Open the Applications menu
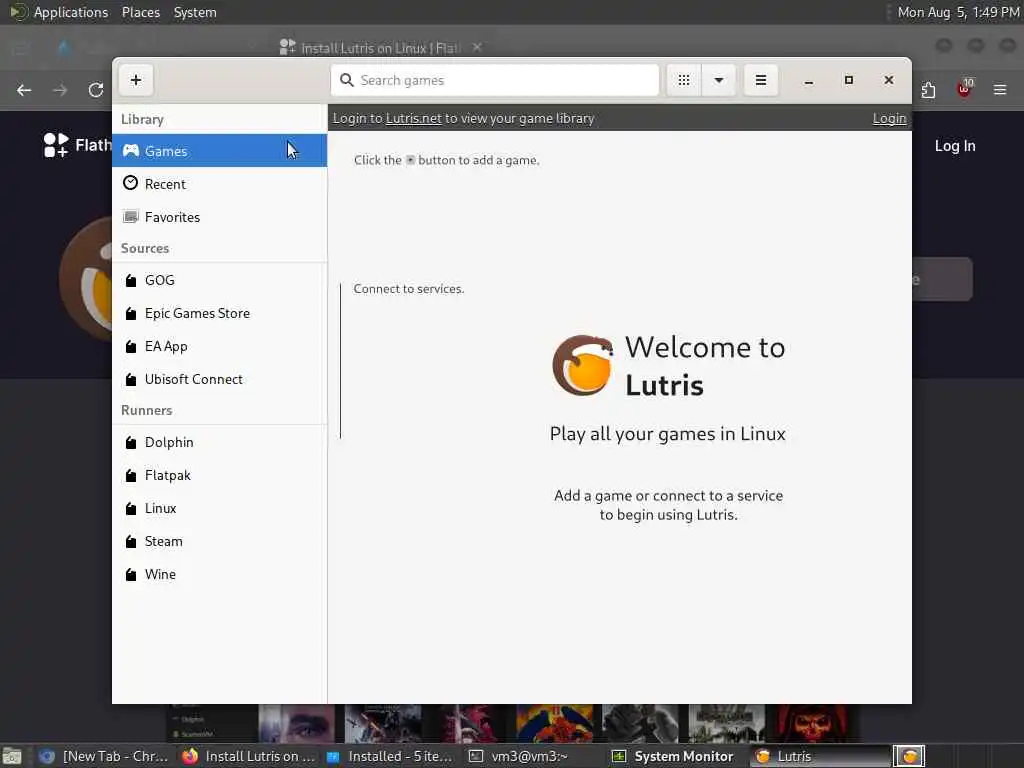1024x768 pixels. 71,12
